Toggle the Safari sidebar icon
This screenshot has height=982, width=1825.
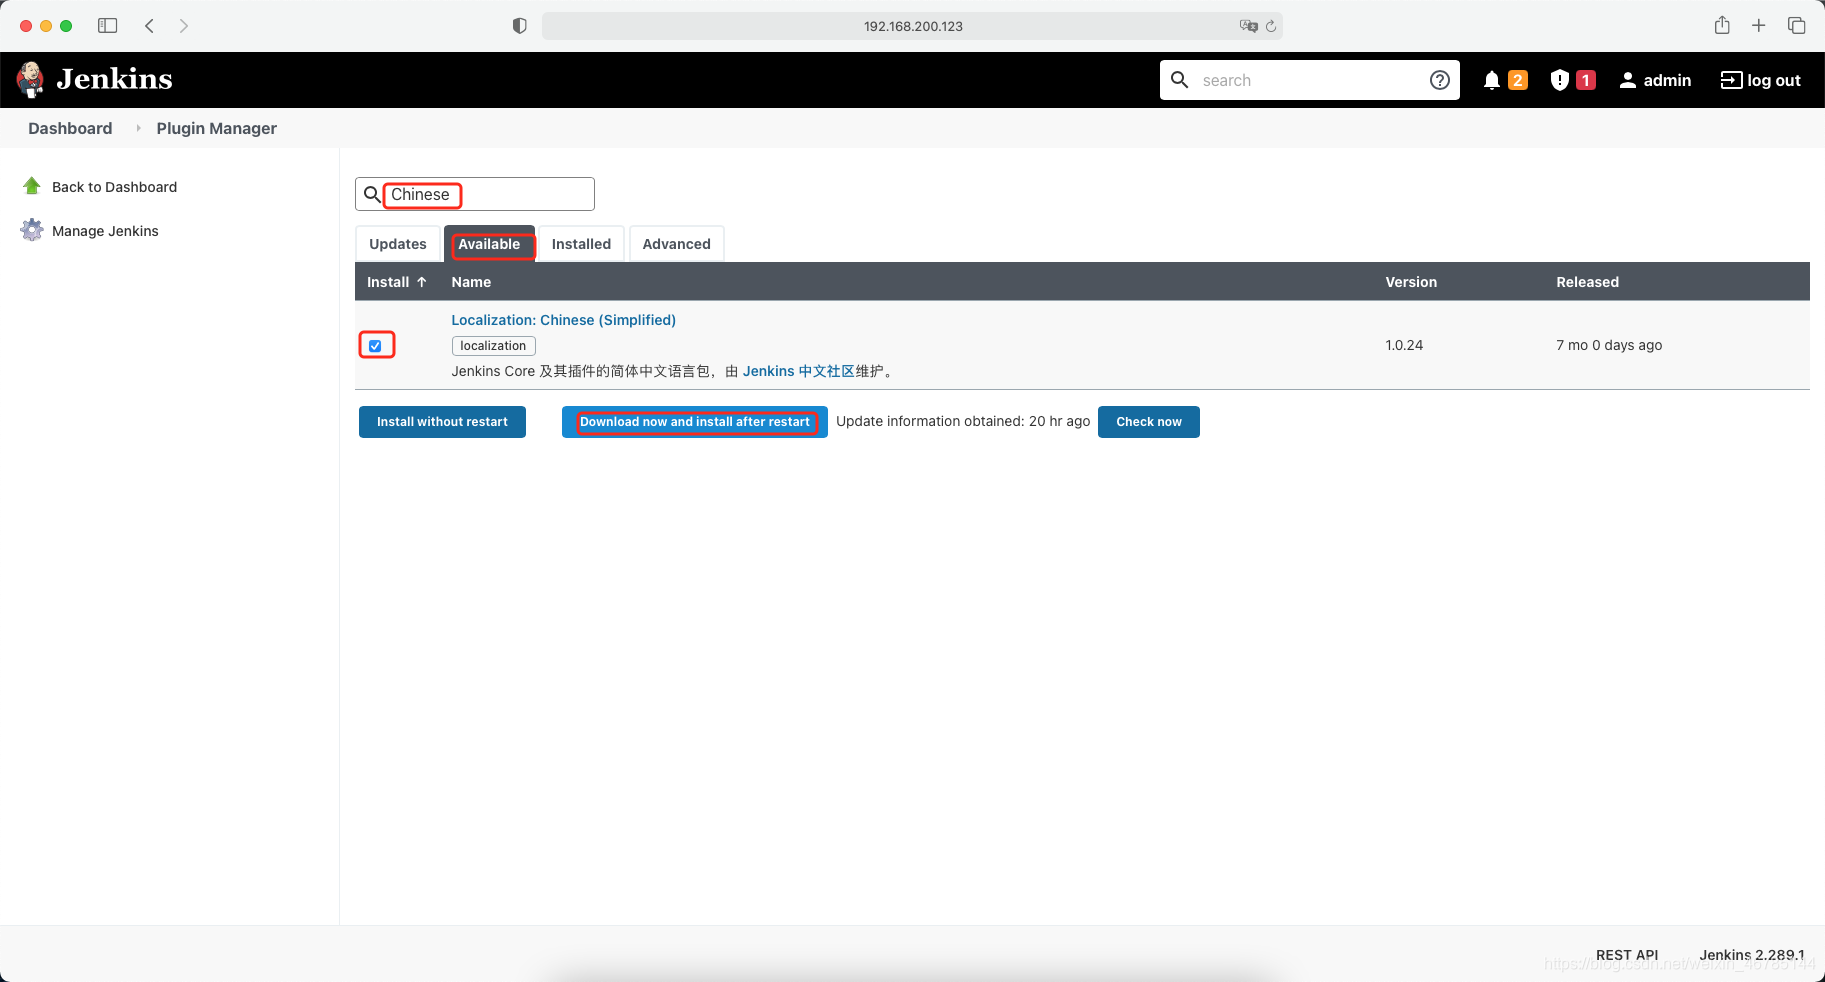tap(107, 26)
